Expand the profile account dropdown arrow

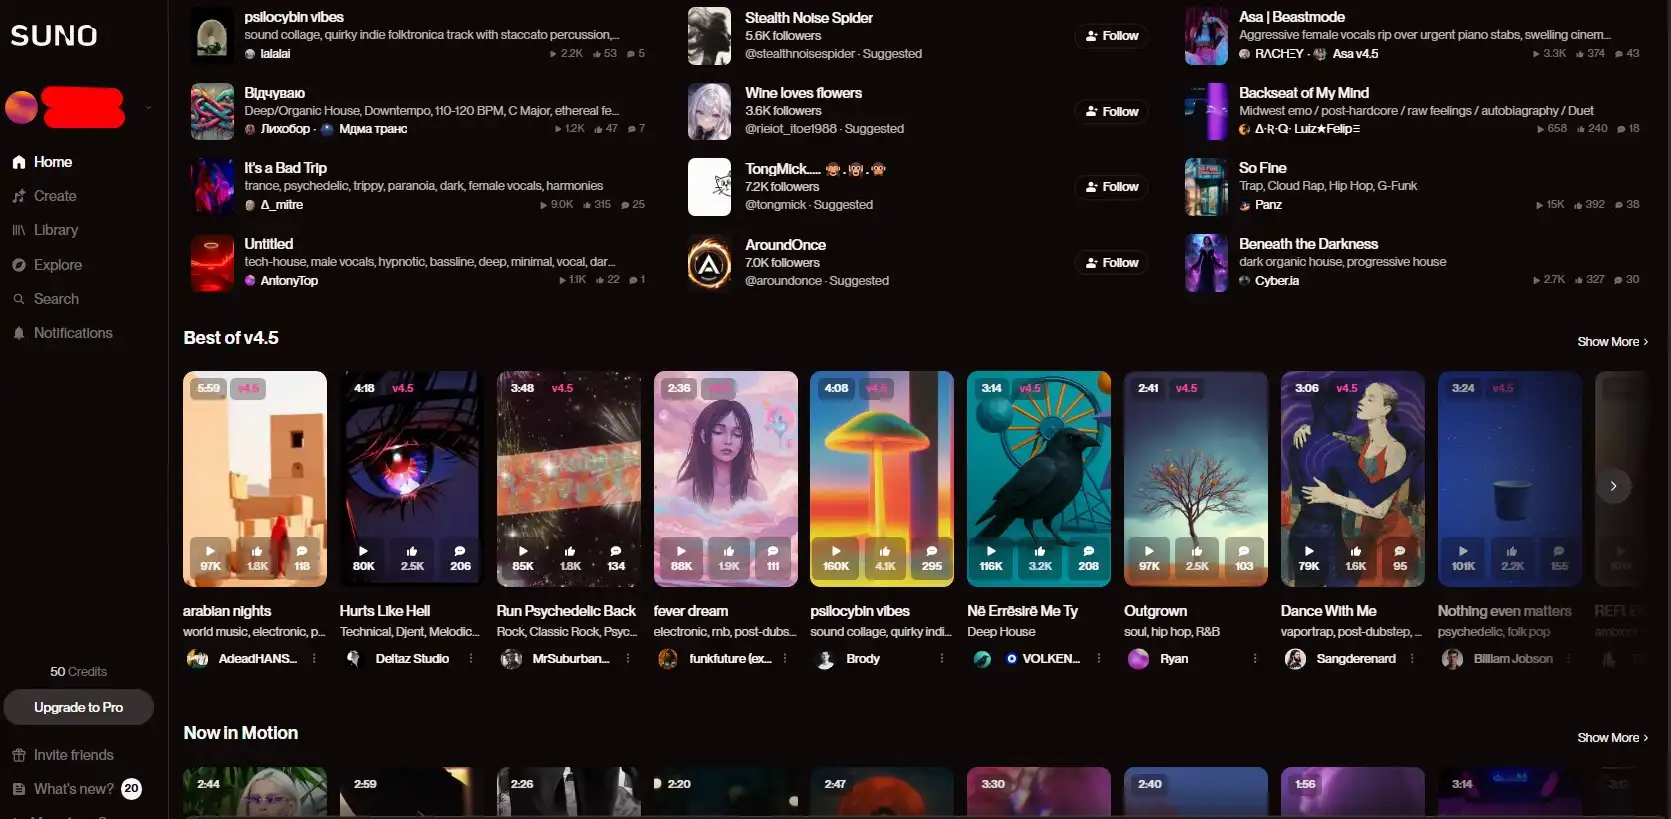[x=148, y=108]
